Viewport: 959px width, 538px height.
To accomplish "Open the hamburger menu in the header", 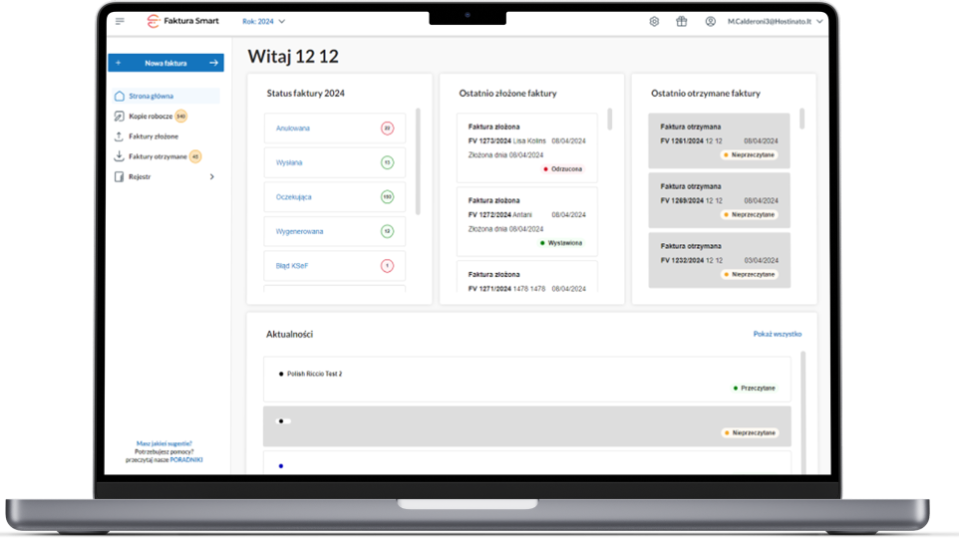I will point(120,21).
